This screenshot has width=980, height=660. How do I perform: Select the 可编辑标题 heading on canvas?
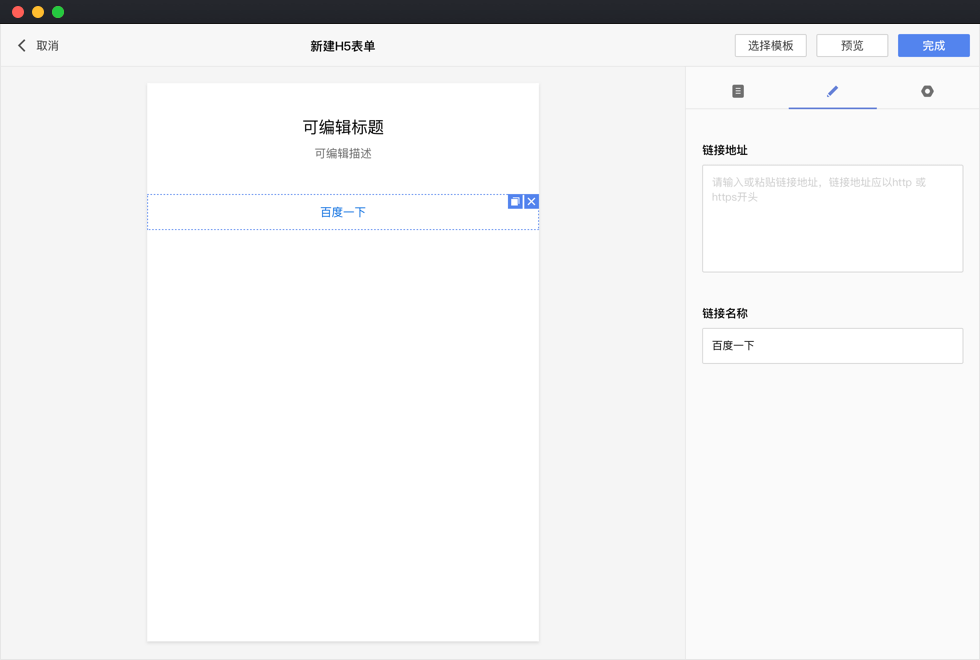click(343, 127)
